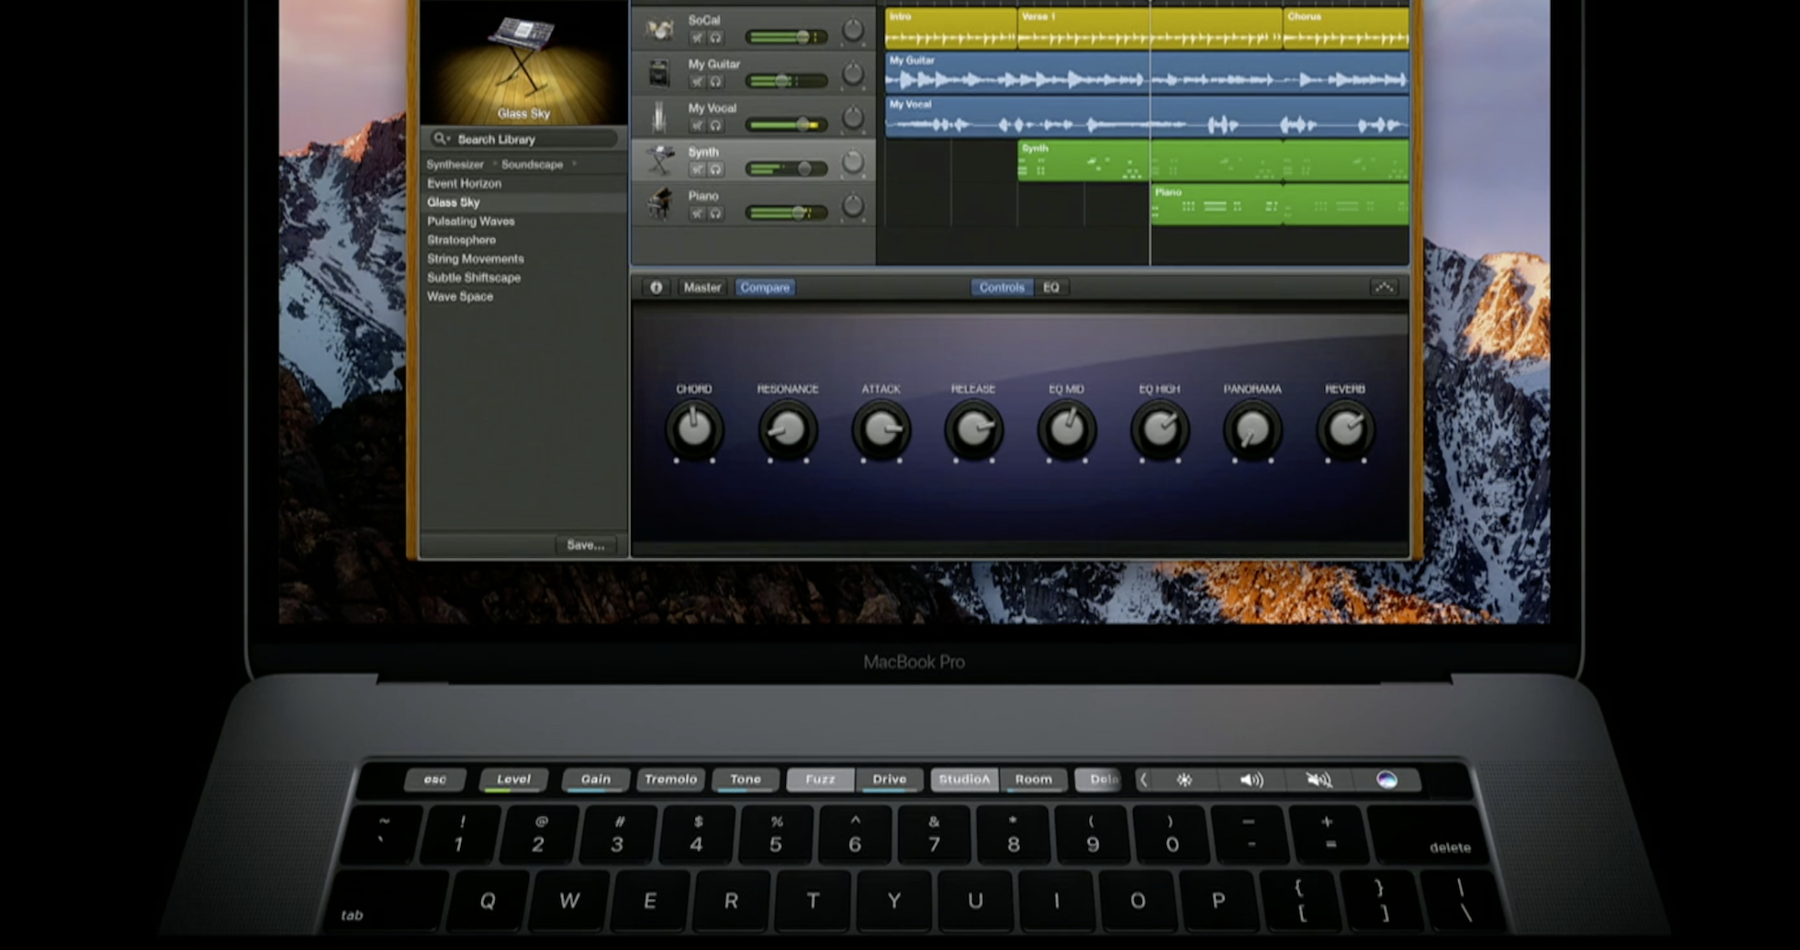Solo the Synth track with its headphones button
This screenshot has height=950, width=1800.
pyautogui.click(x=716, y=169)
